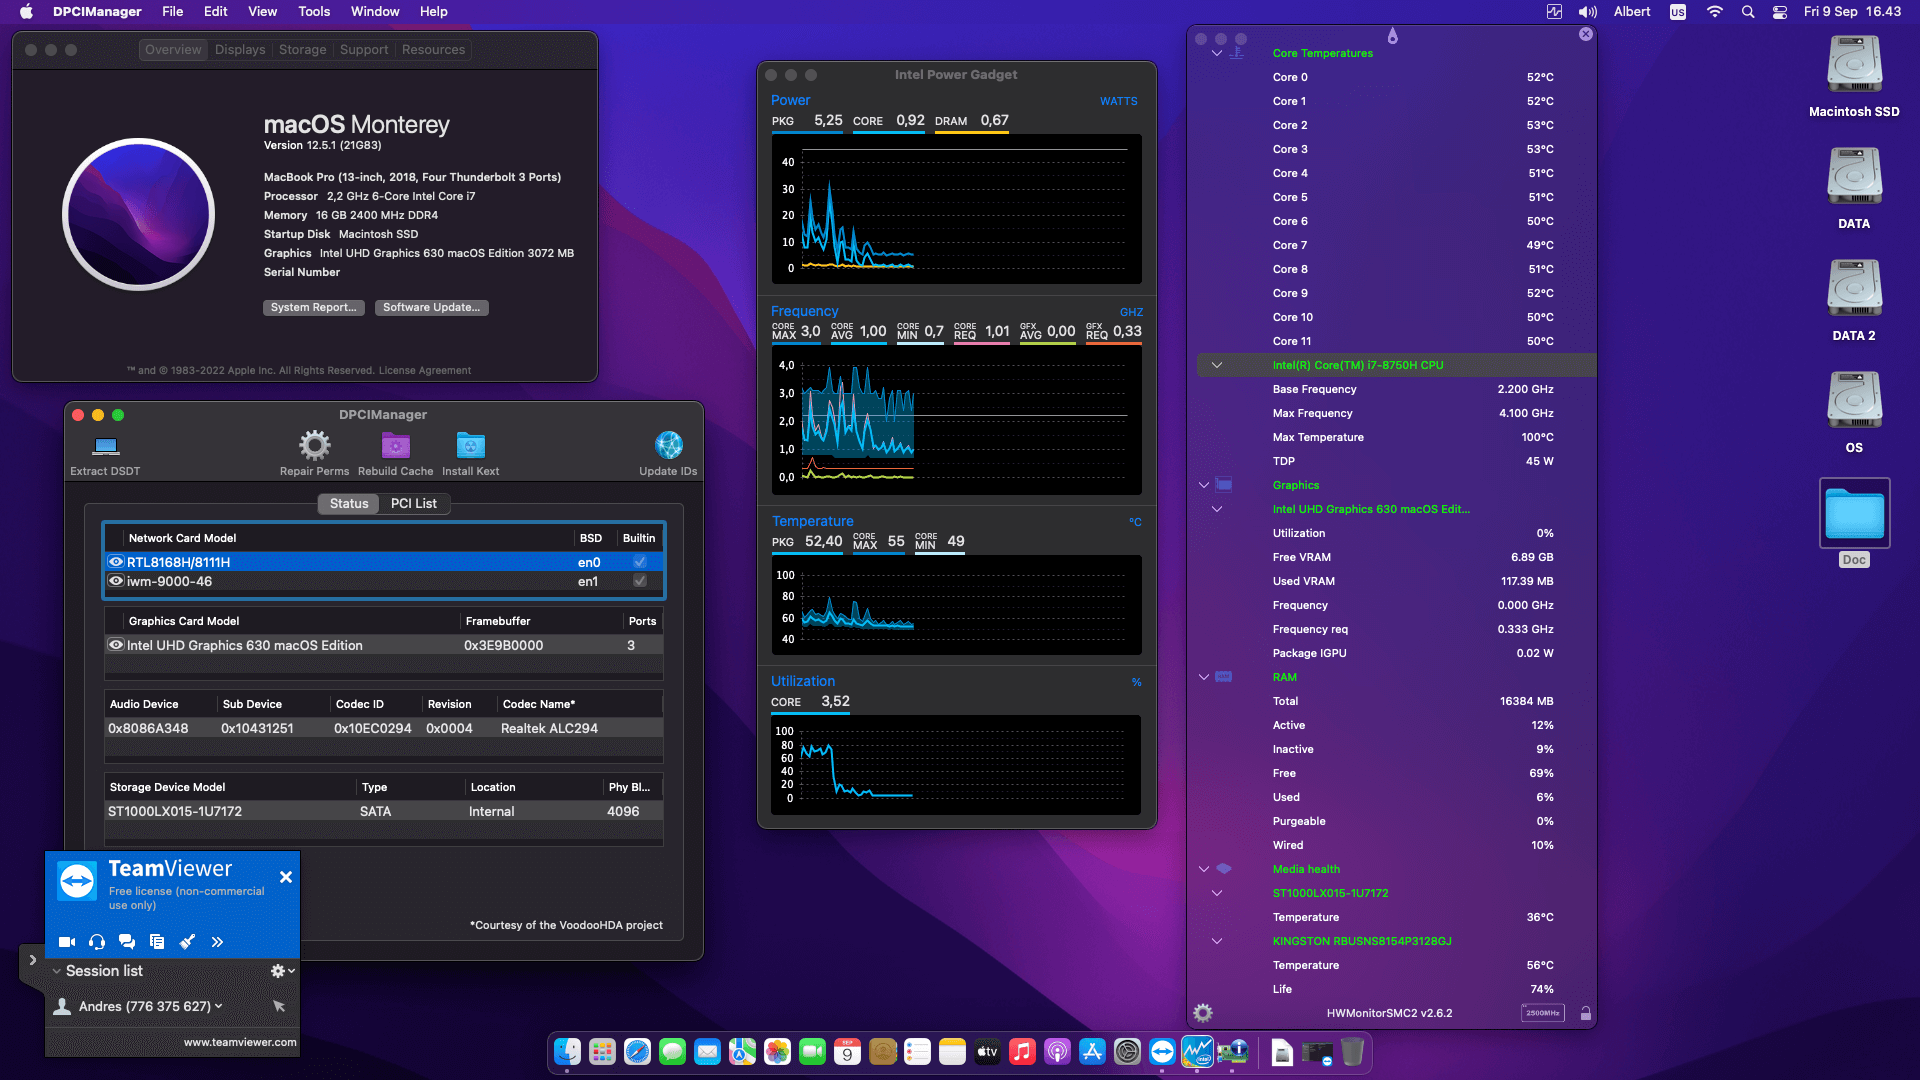Adjust the 2500MHz frequency control in HWMonitorSMC2

(1541, 1013)
